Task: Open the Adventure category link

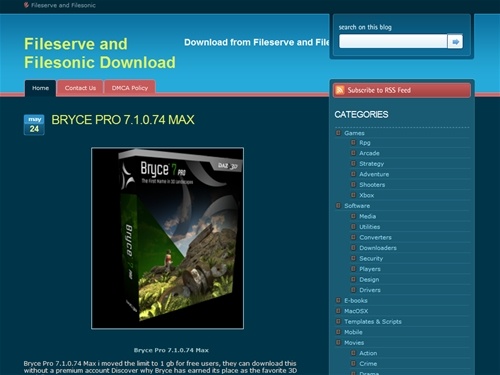Action: point(374,174)
